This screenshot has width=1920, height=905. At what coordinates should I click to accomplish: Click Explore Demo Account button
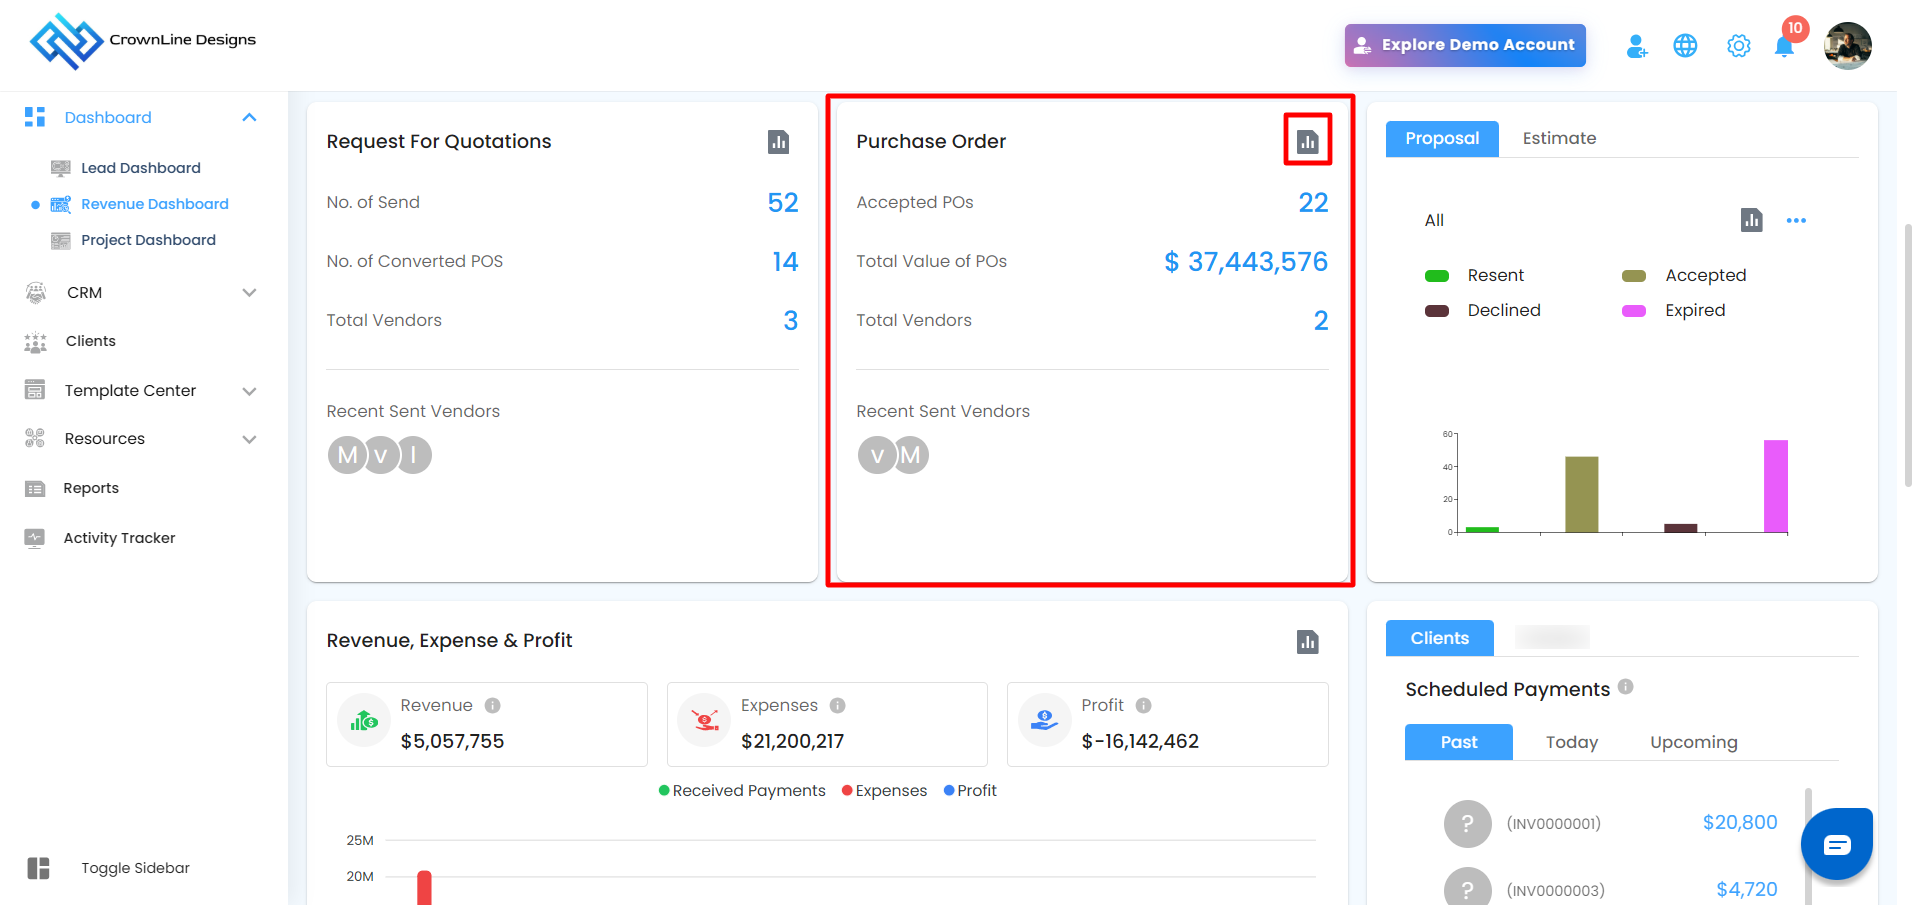coord(1464,45)
